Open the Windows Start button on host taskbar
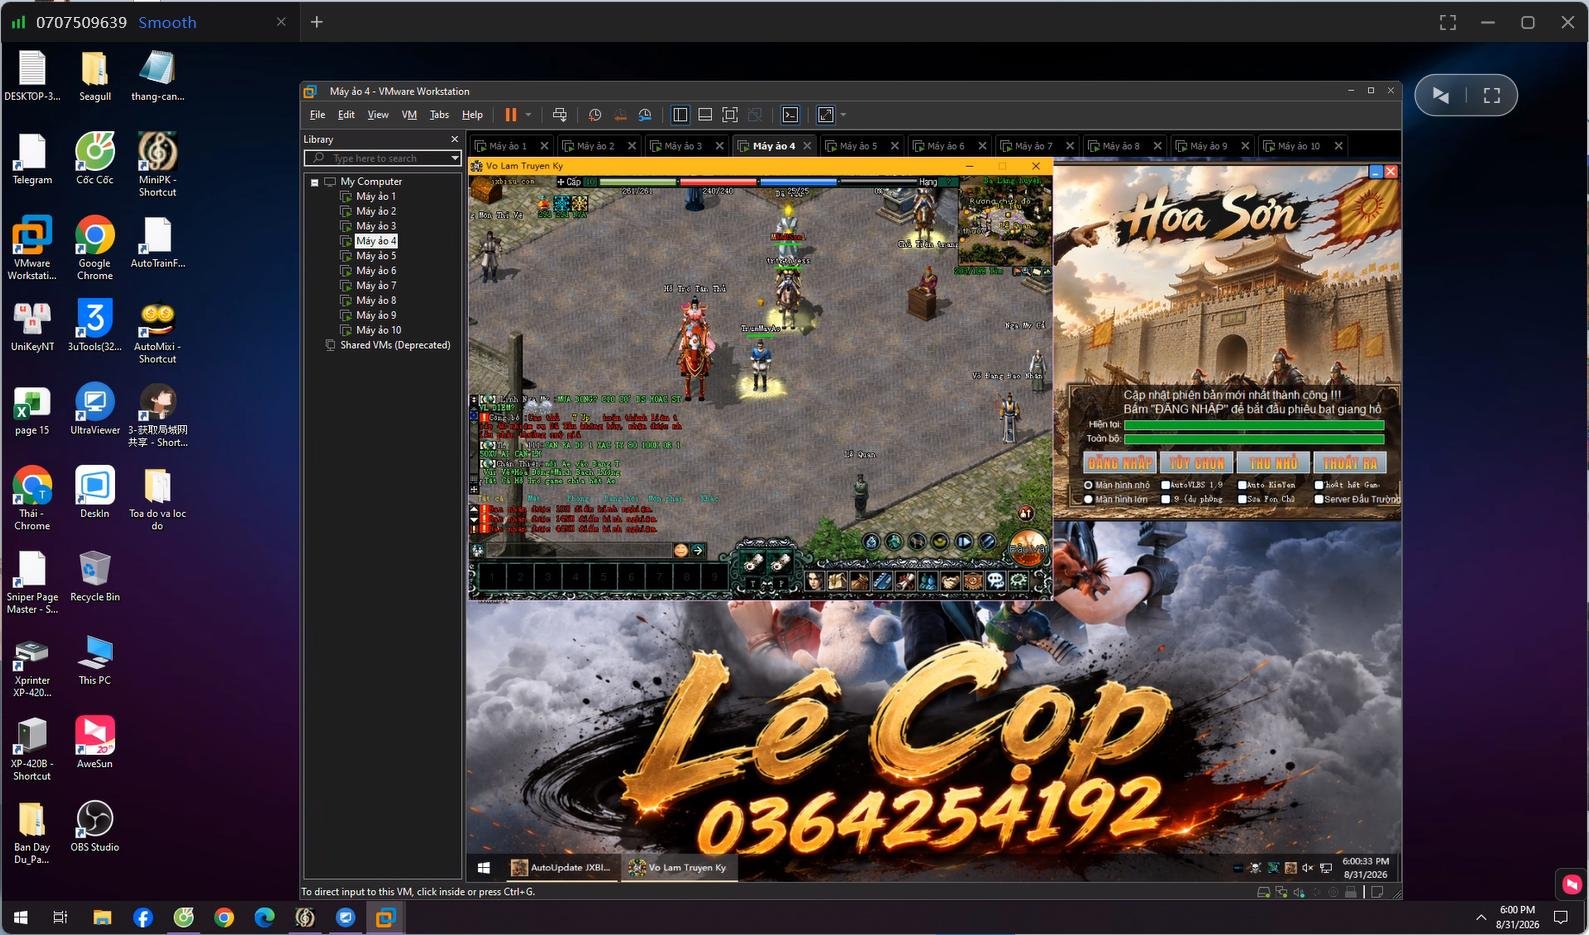1589x935 pixels. click(20, 917)
